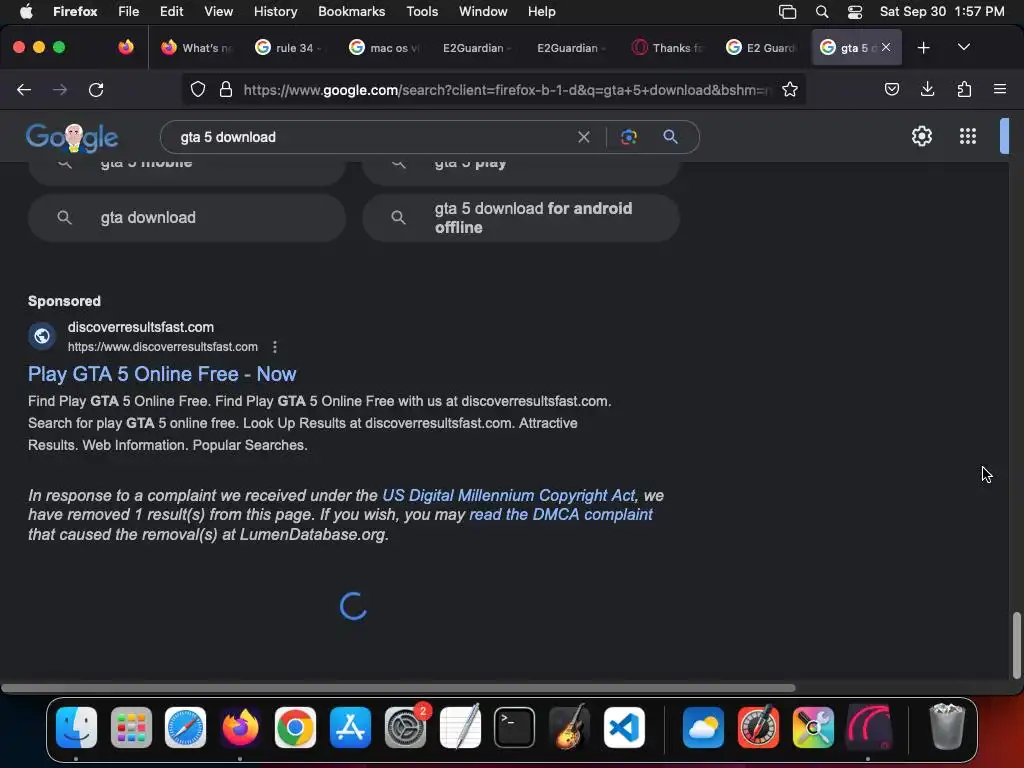This screenshot has width=1024, height=768.
Task: Click the discoverresultsfast.com URL text
Action: [163, 347]
